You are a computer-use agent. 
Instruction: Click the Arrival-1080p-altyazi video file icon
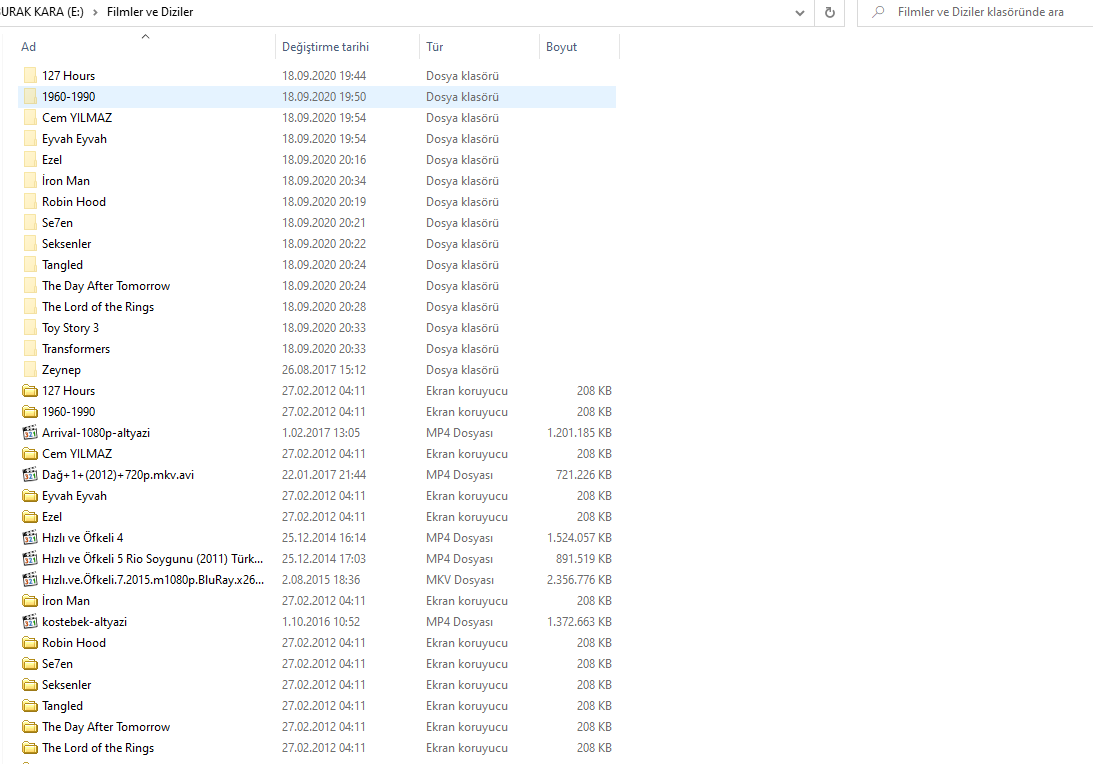[29, 433]
